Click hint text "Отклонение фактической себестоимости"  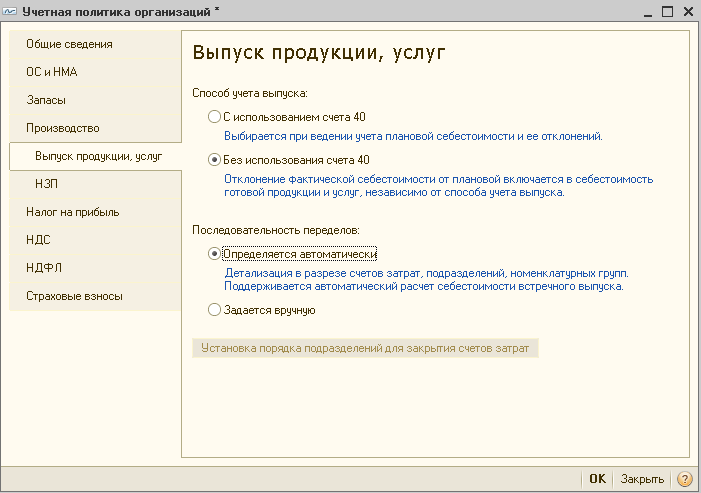point(439,185)
